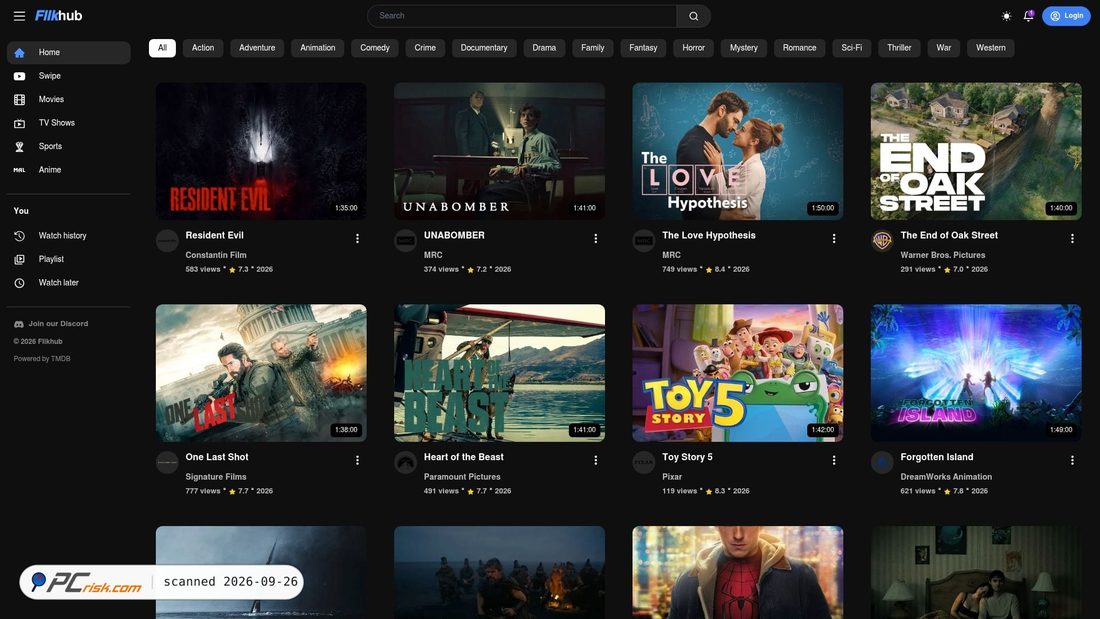Screen dimensions: 1100x619
Task: Toggle the light/dark theme sun icon
Action: click(1006, 16)
